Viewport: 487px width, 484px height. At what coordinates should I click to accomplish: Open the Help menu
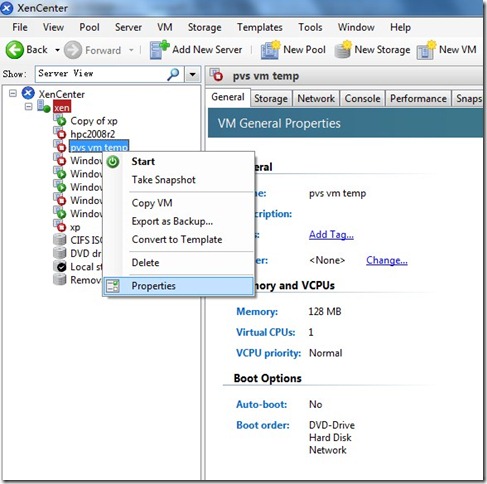click(400, 27)
